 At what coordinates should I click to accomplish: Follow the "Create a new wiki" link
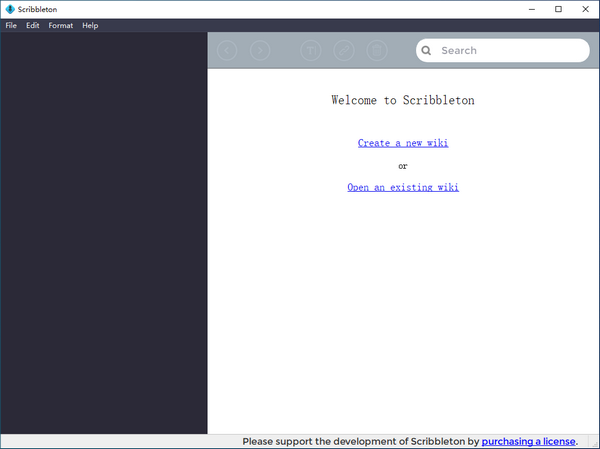403,143
